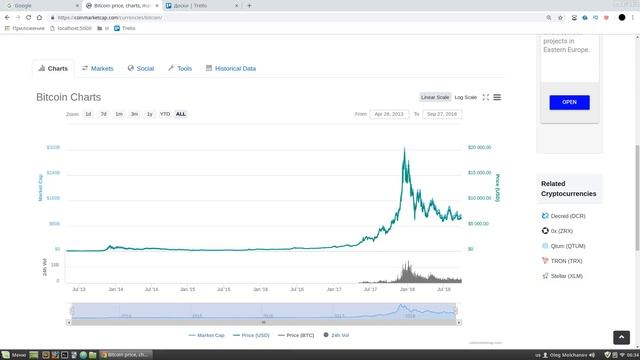Click the back-to-top arrow button
The height and width of the screenshot is (360, 640).
pos(621,337)
